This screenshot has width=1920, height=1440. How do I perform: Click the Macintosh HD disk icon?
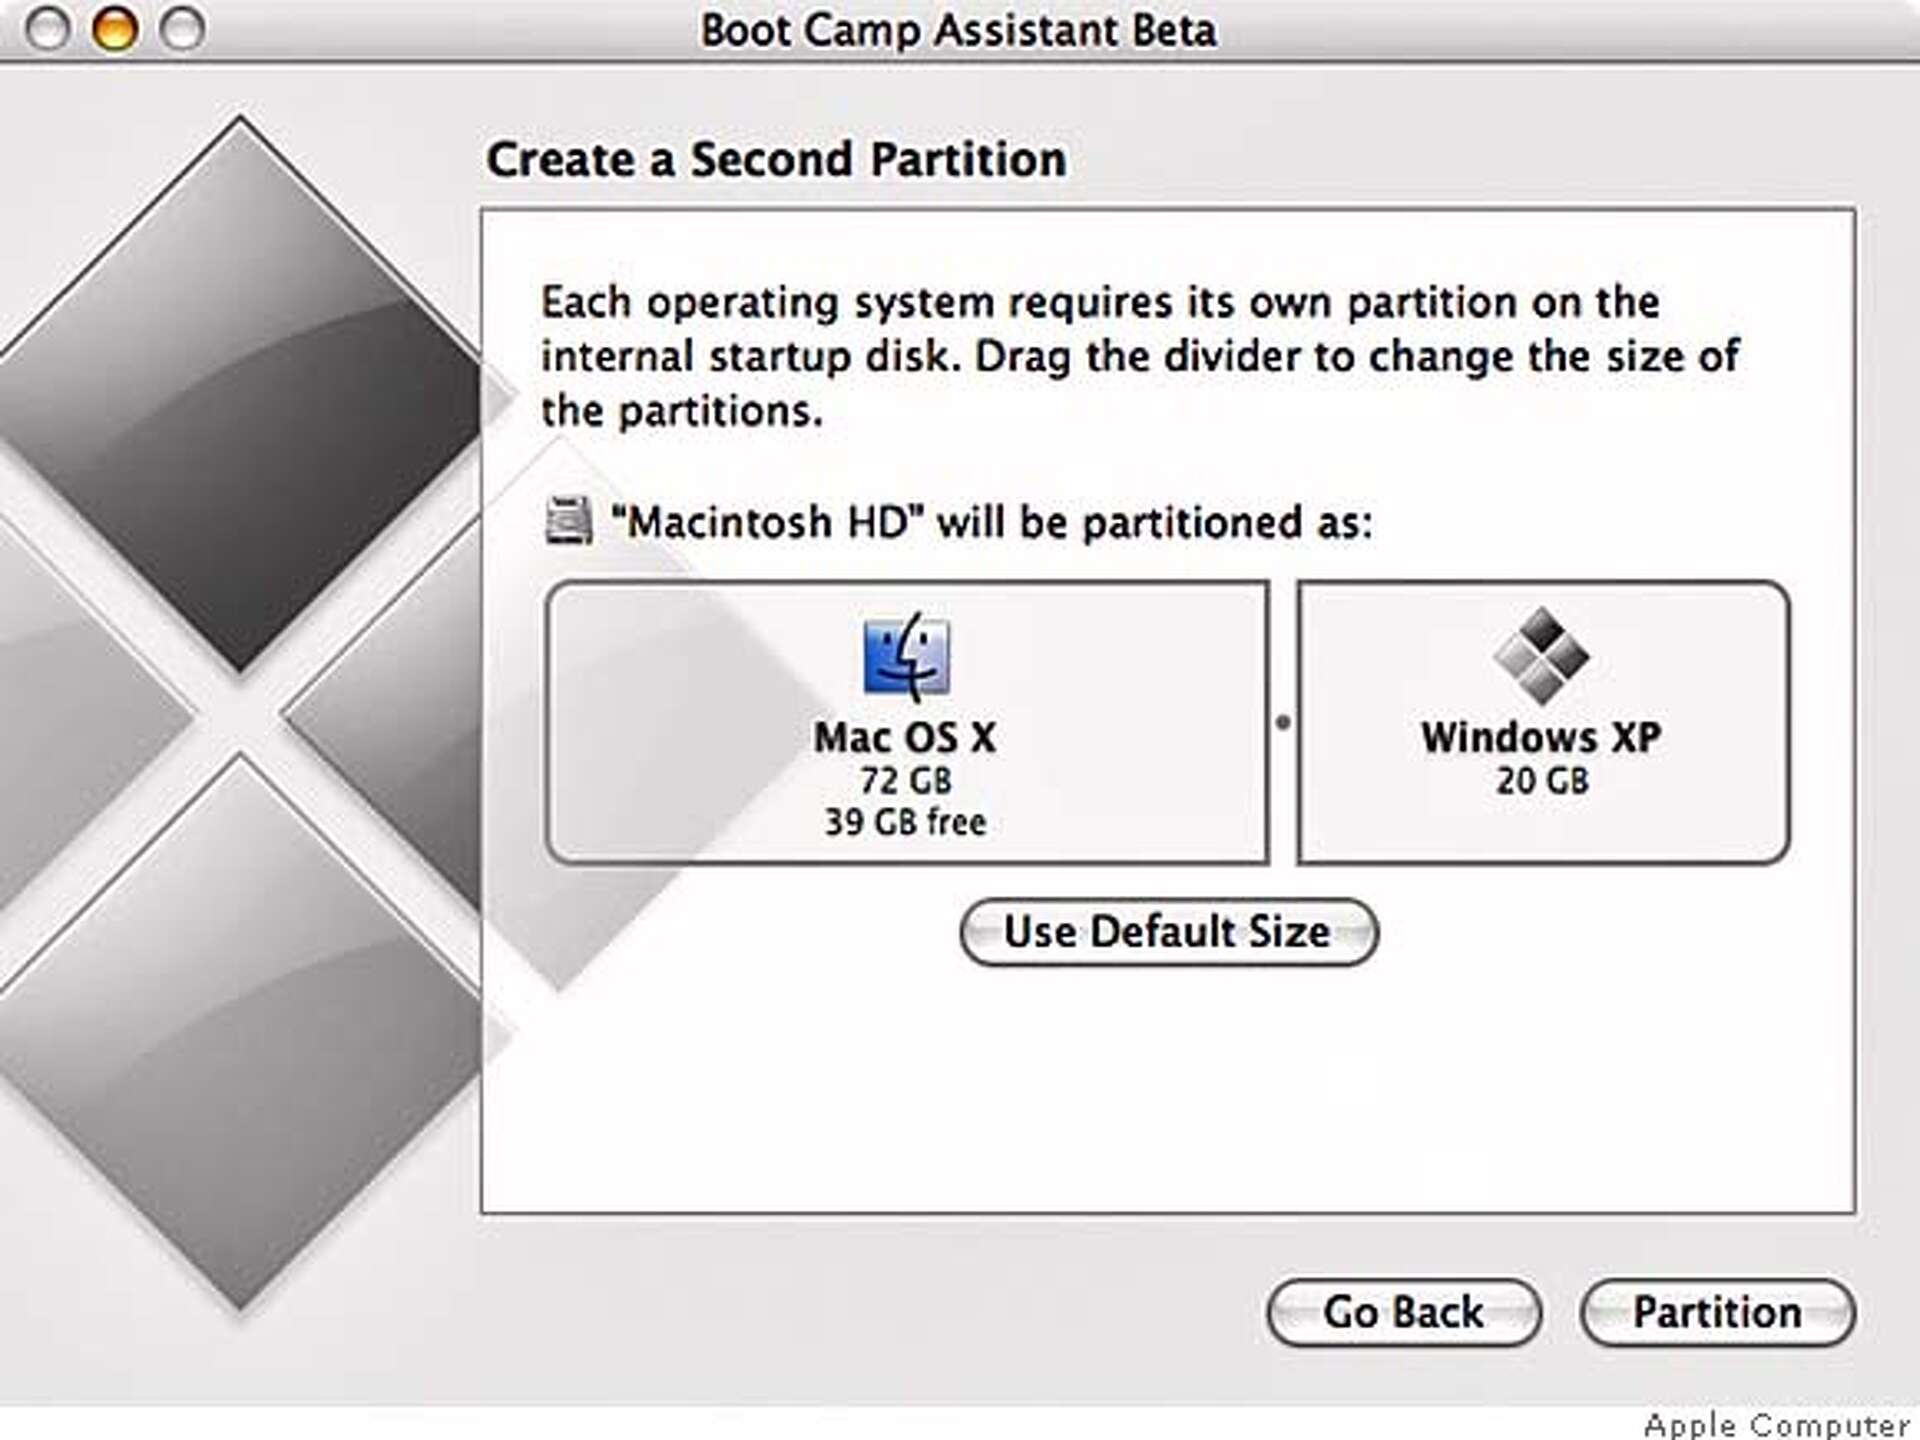[x=568, y=520]
